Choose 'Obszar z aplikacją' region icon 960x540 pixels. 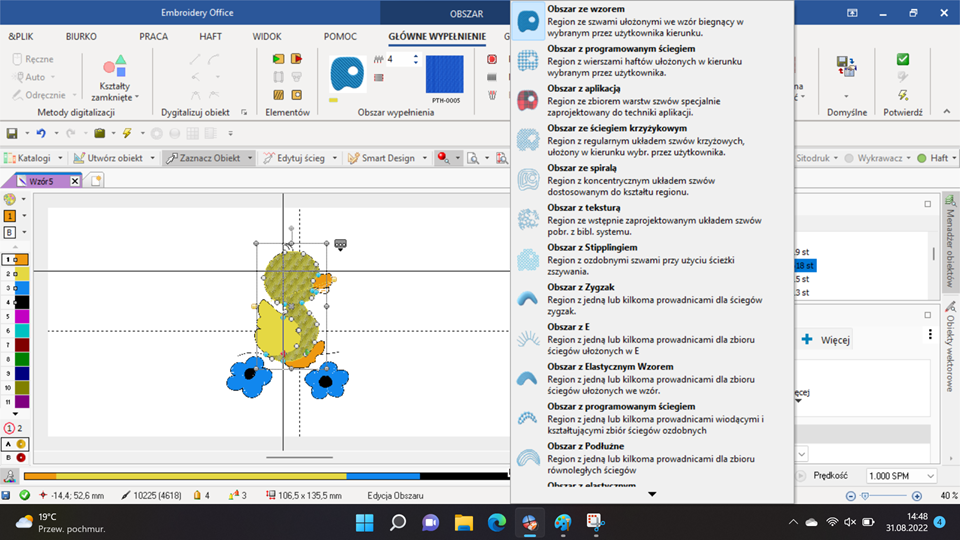pos(529,100)
